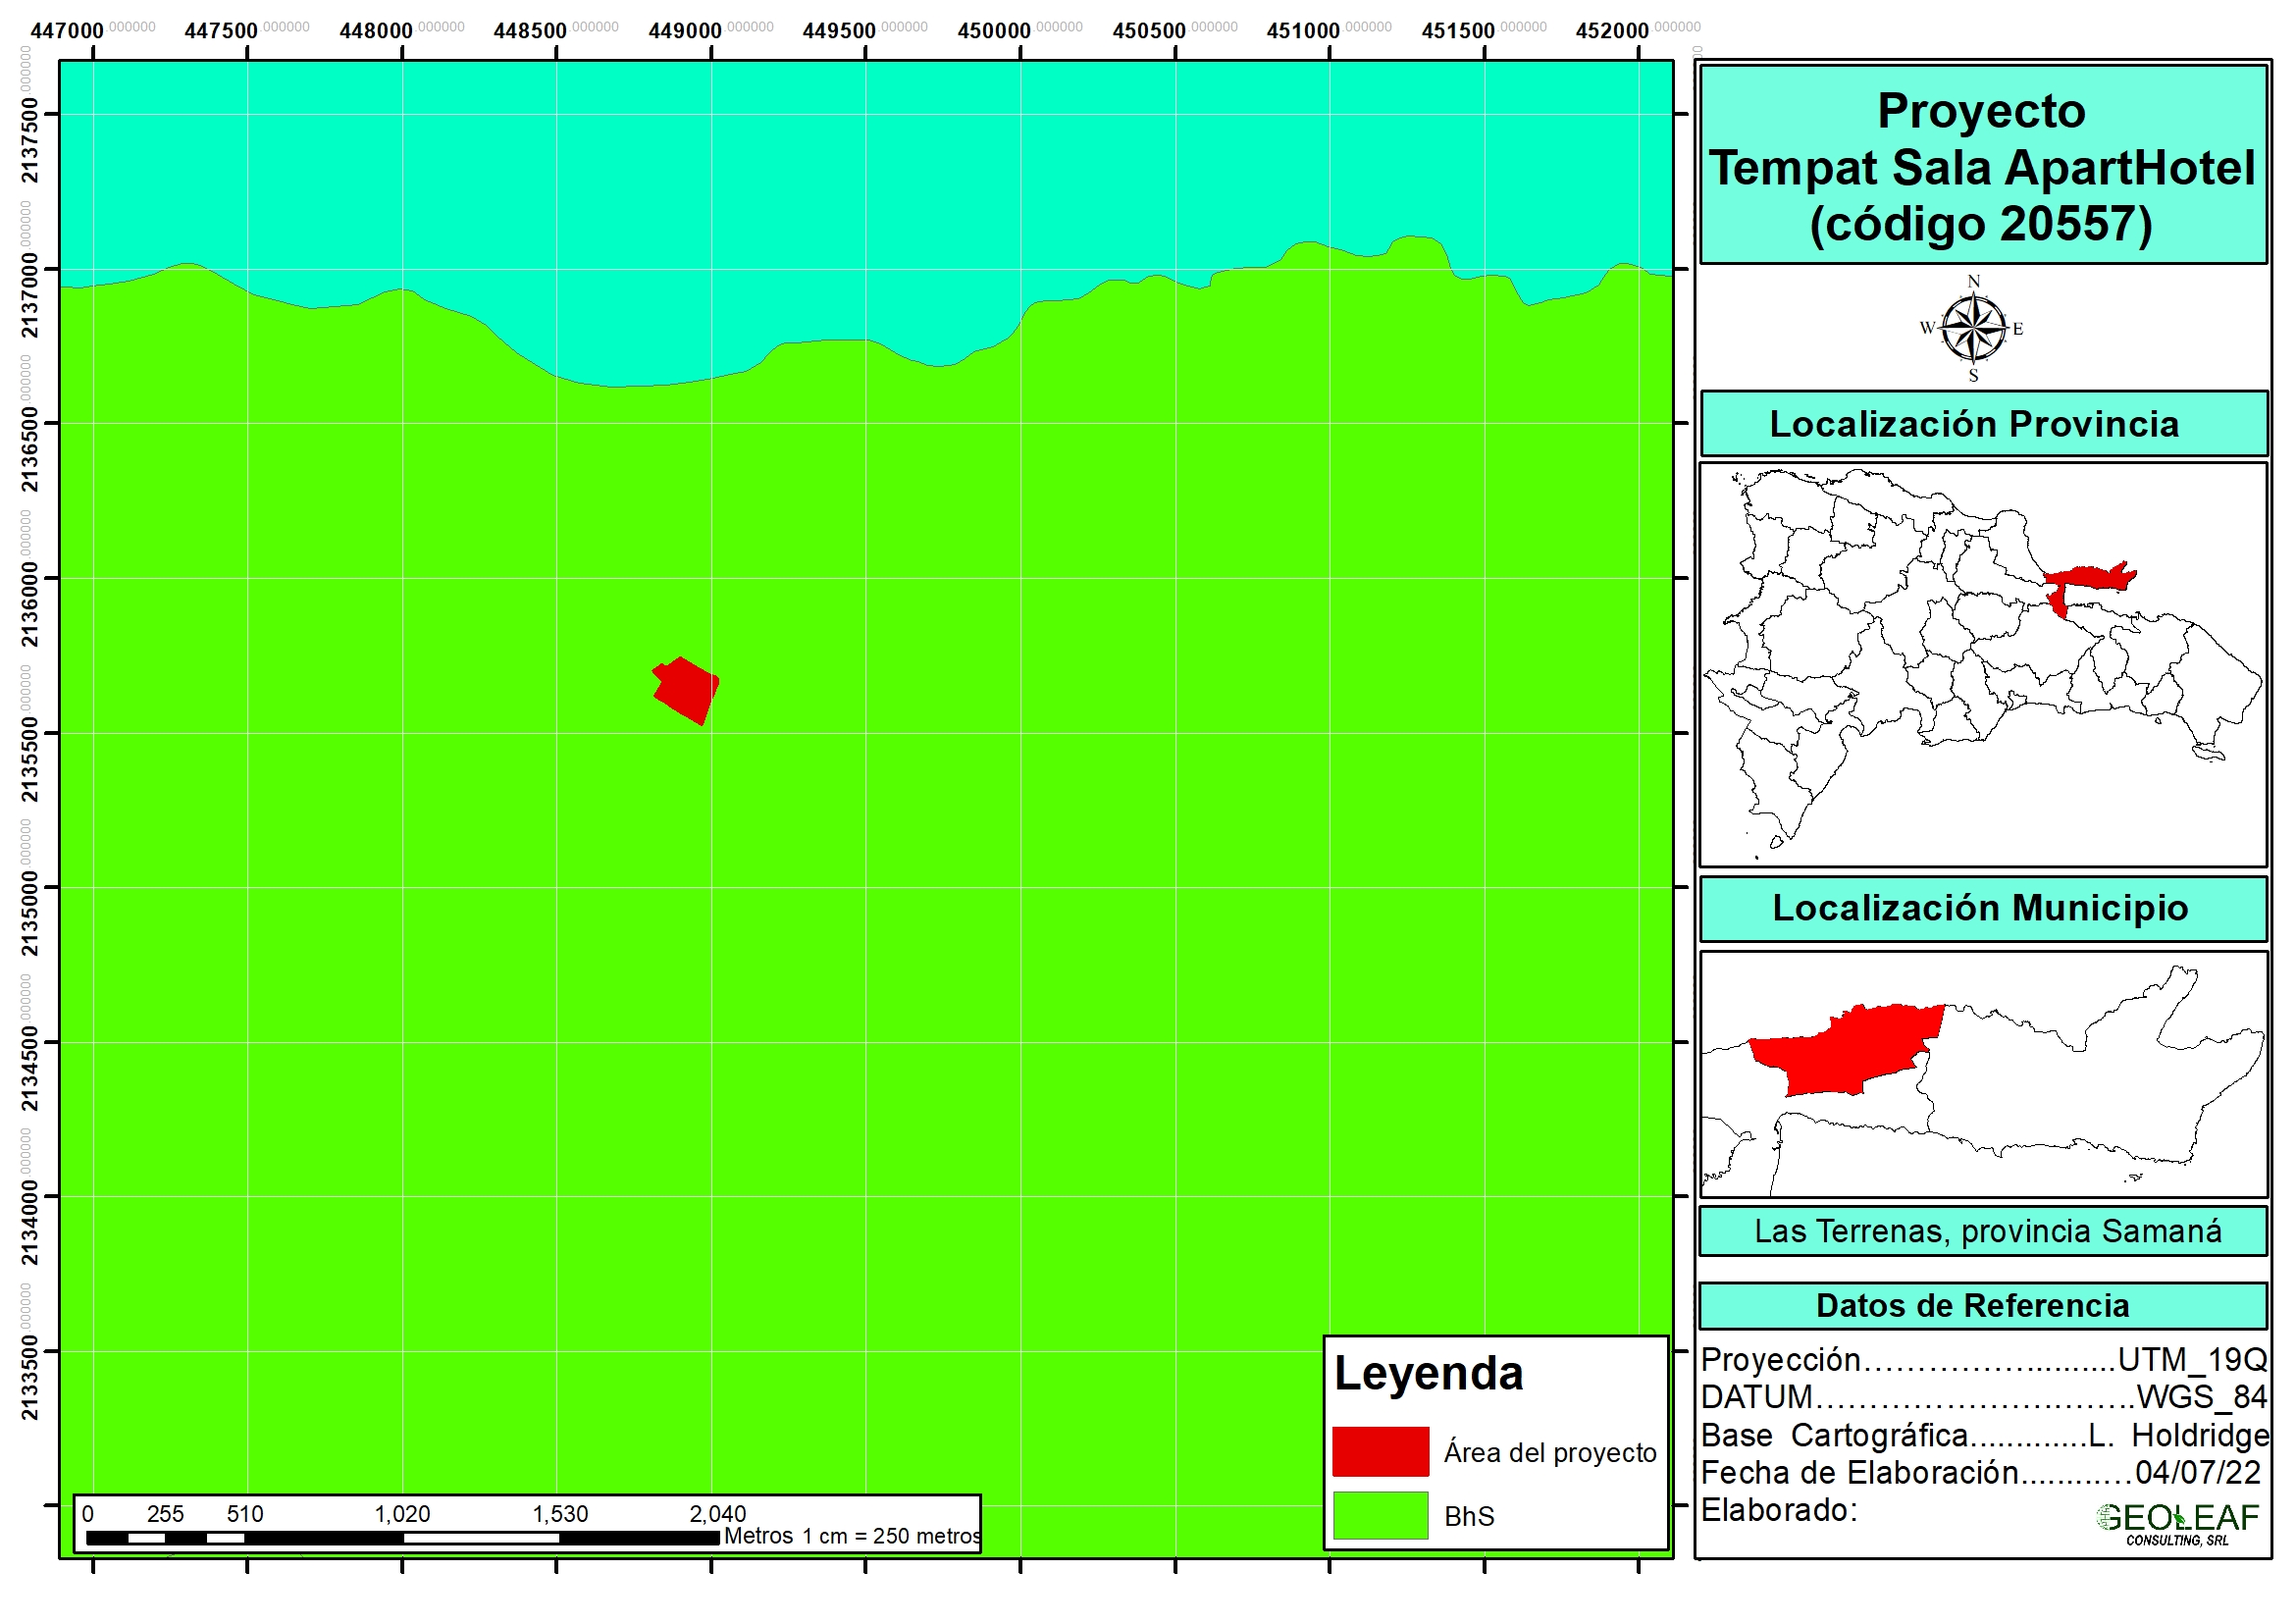Click the Datos de Referencia header

(x=1972, y=1306)
